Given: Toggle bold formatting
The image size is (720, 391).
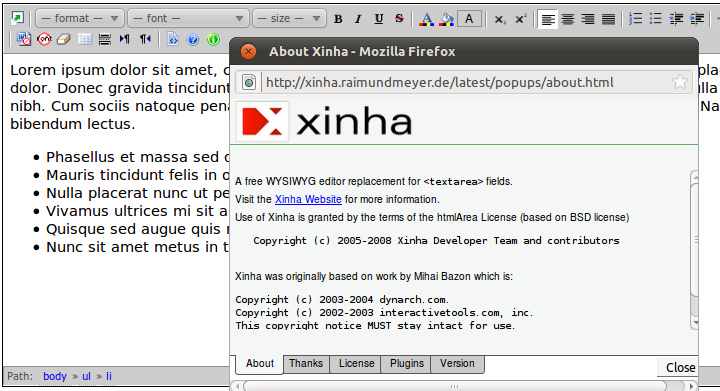Looking at the screenshot, I should click(x=338, y=19).
